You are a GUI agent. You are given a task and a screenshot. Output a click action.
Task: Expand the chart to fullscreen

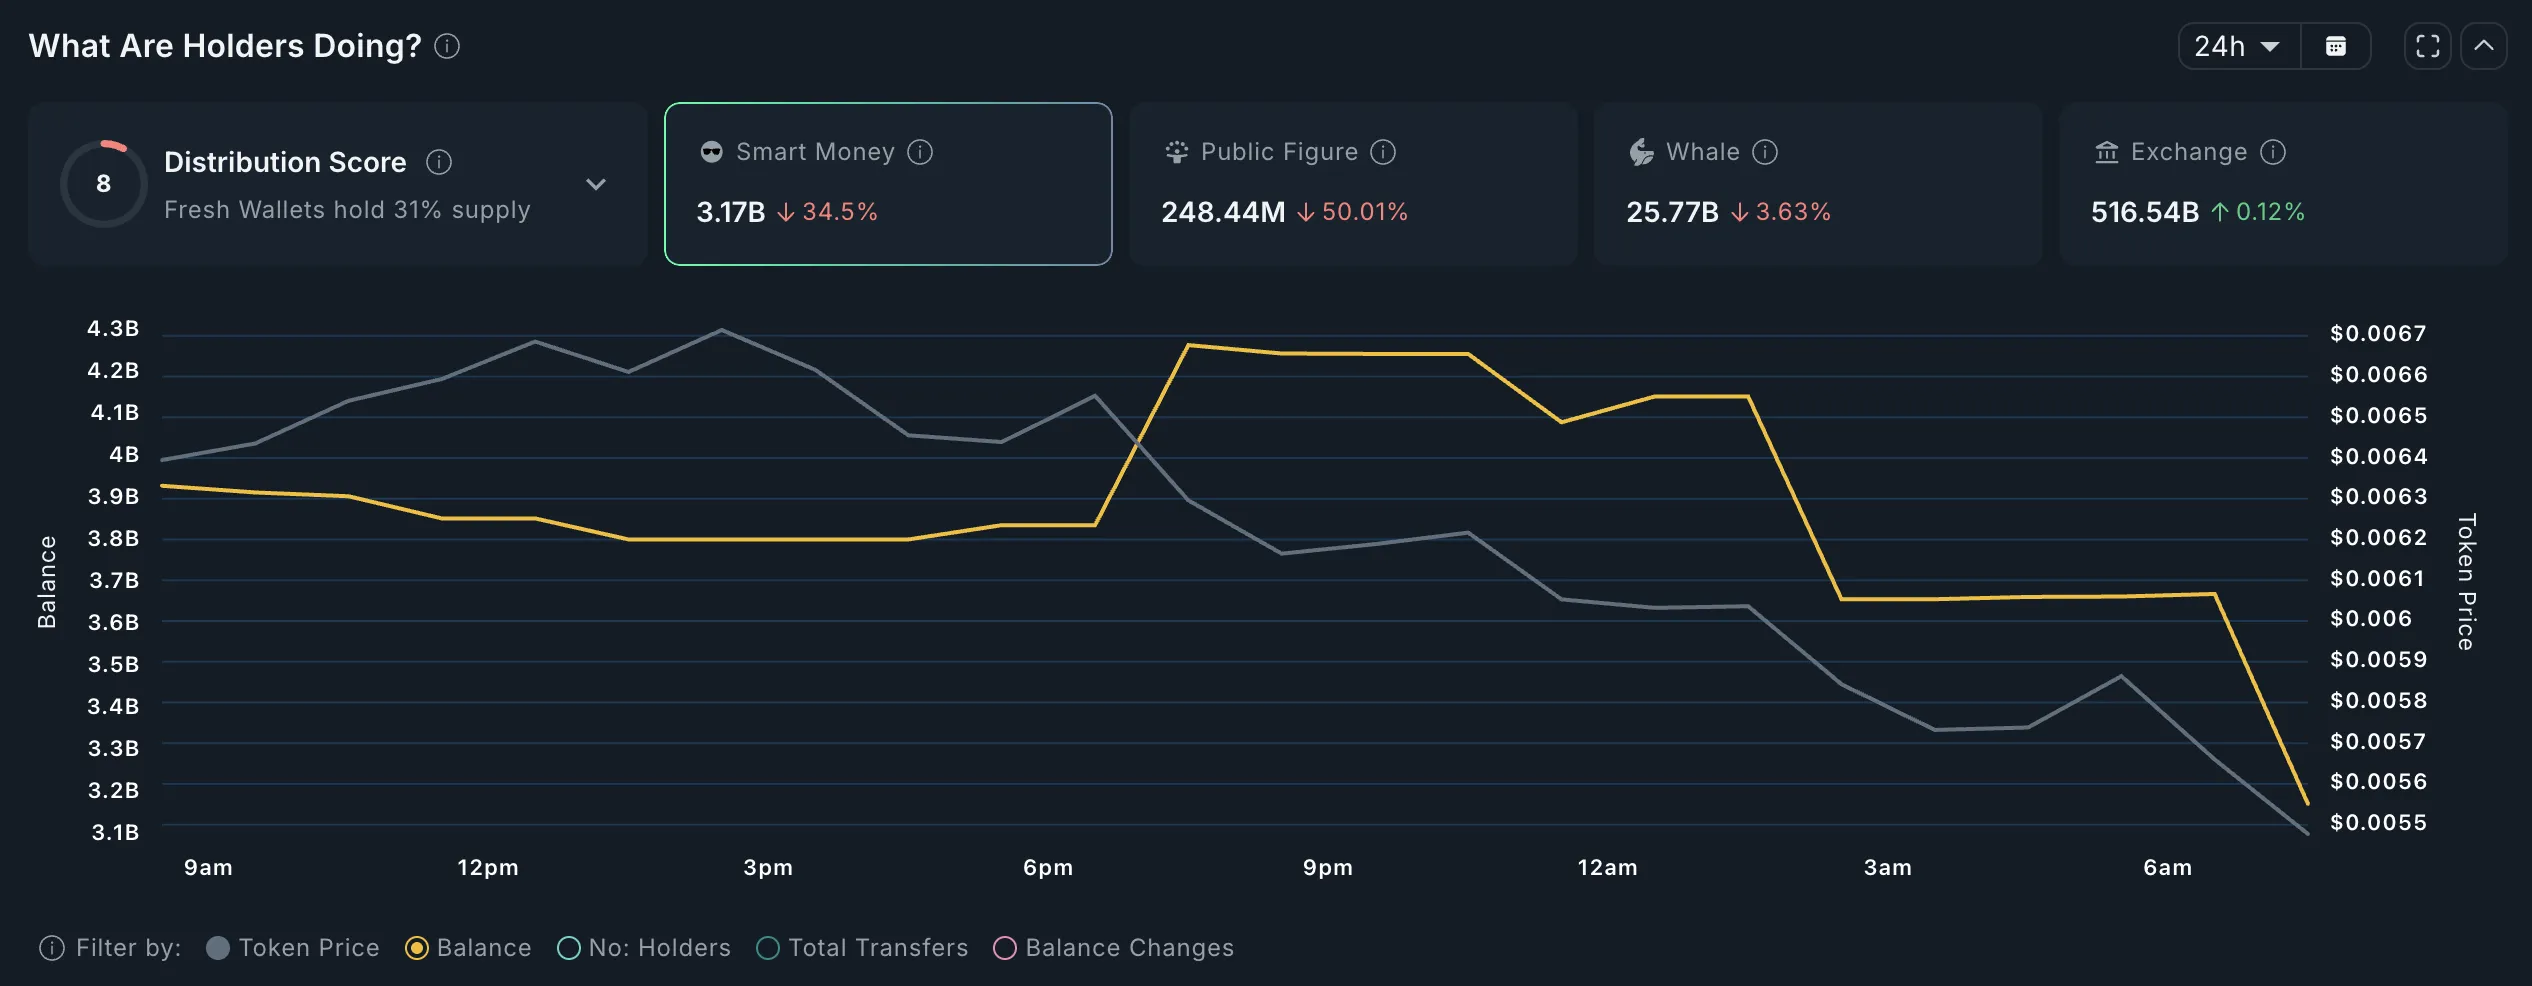(2427, 46)
